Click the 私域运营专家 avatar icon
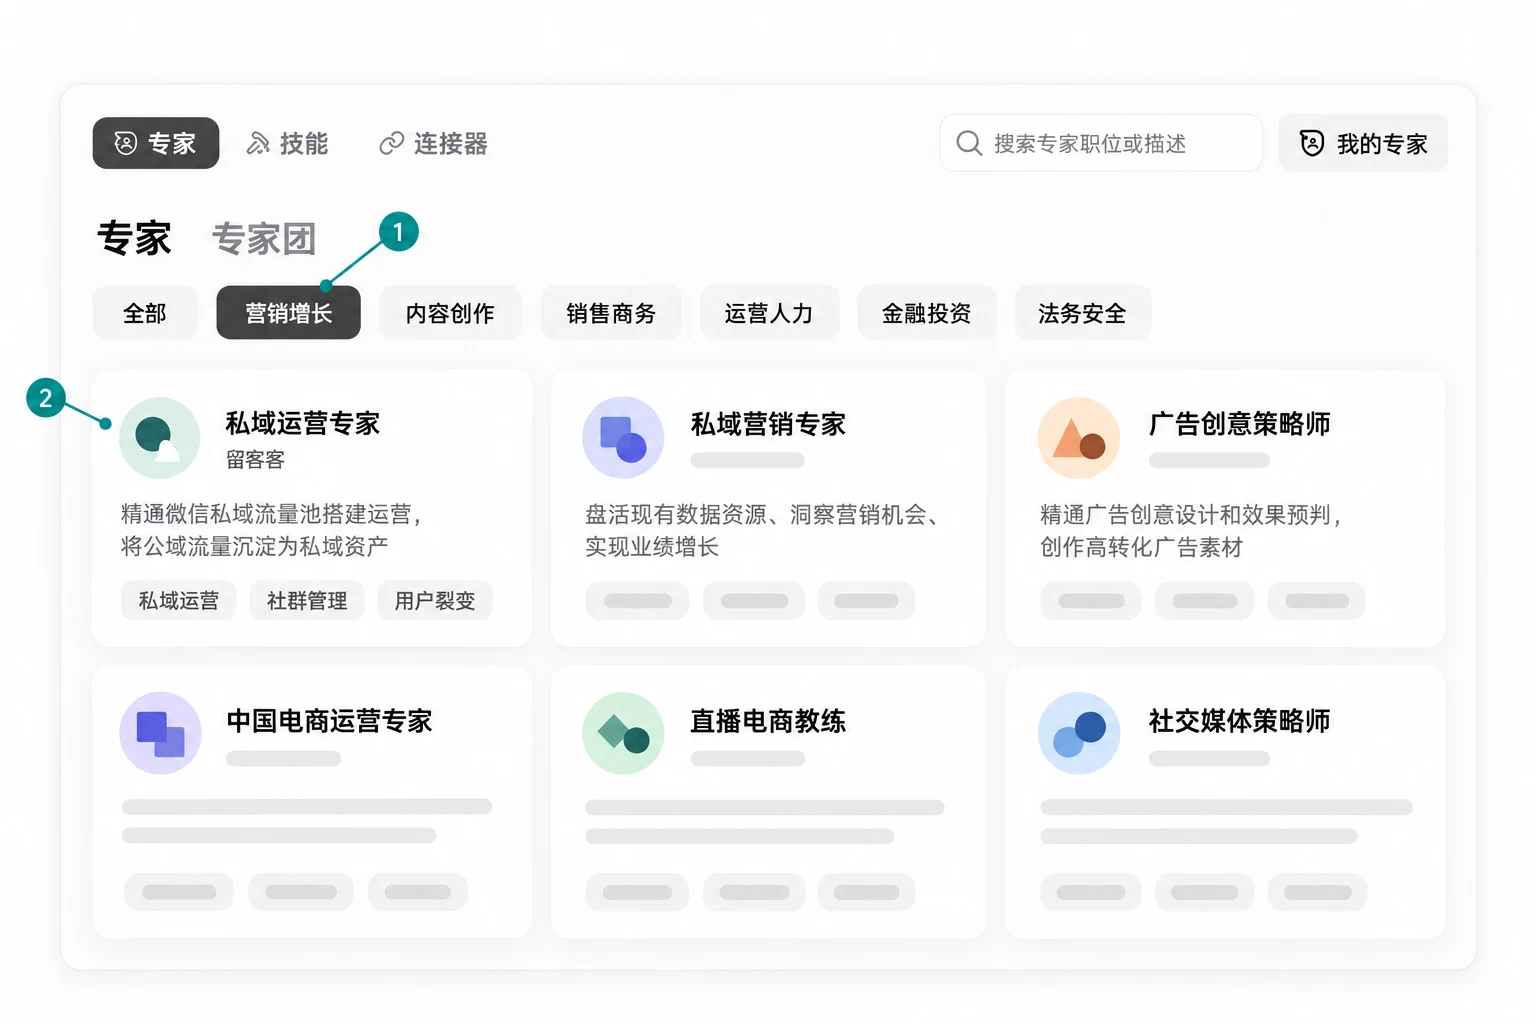The width and height of the screenshot is (1536, 1024). (x=160, y=438)
